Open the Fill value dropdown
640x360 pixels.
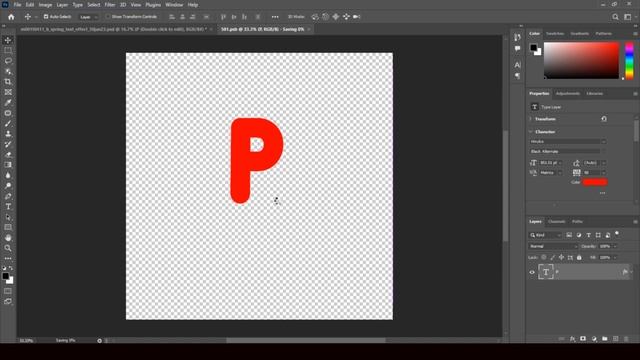(x=615, y=258)
